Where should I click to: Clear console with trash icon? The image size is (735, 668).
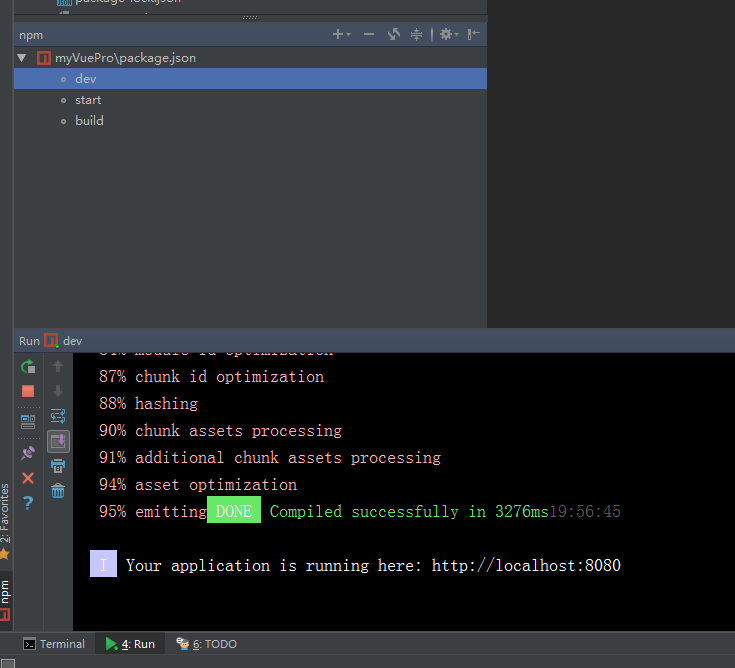tap(58, 491)
